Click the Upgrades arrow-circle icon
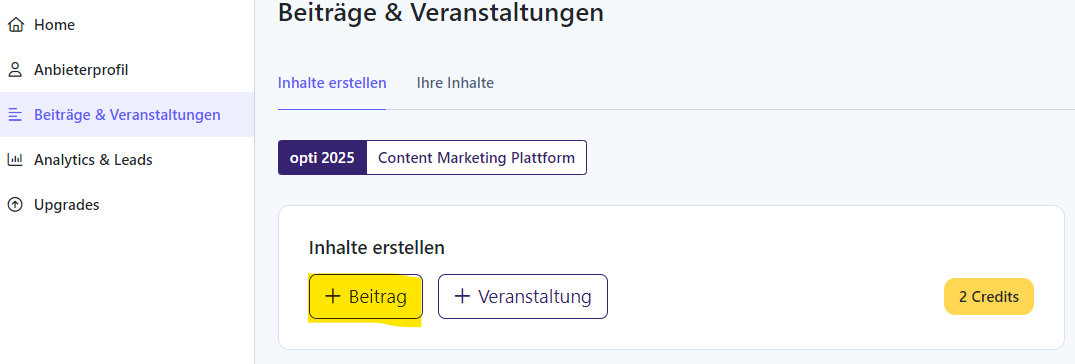The height and width of the screenshot is (364, 1075). point(15,204)
